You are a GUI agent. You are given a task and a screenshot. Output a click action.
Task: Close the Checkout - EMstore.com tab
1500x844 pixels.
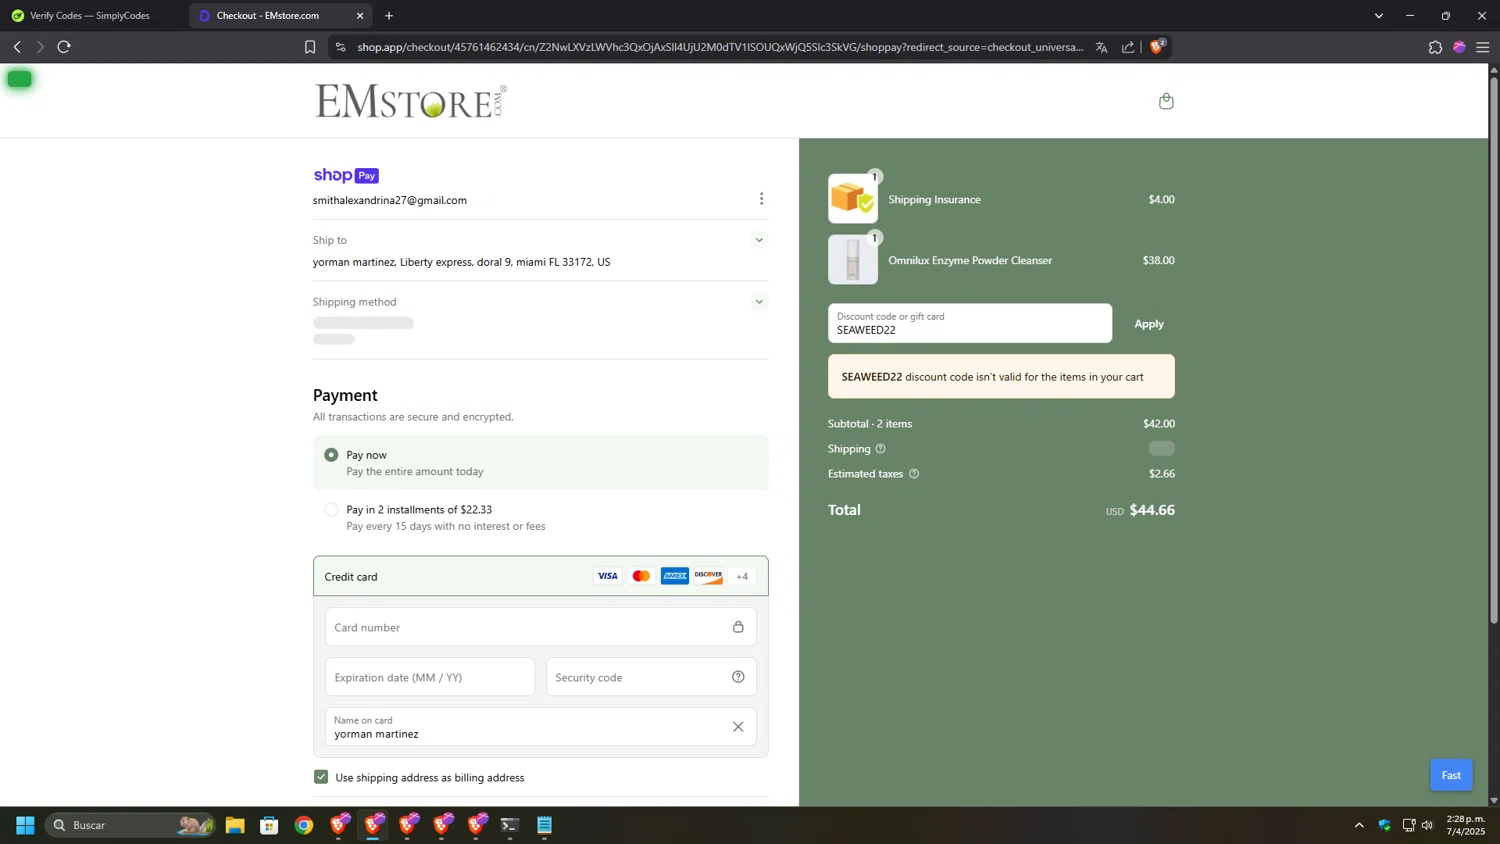point(360,16)
